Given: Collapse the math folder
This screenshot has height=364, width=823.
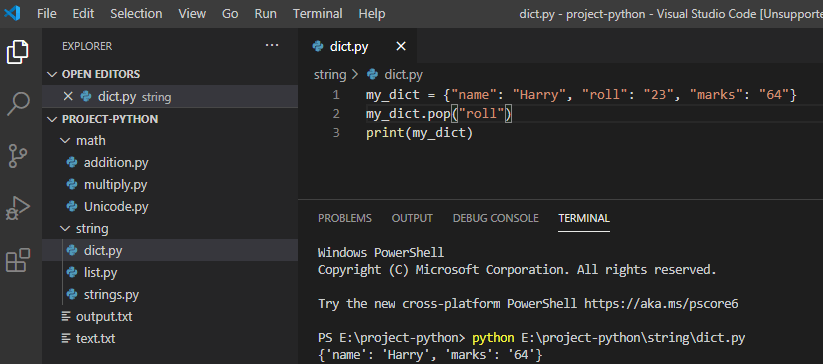Looking at the screenshot, I should point(65,141).
